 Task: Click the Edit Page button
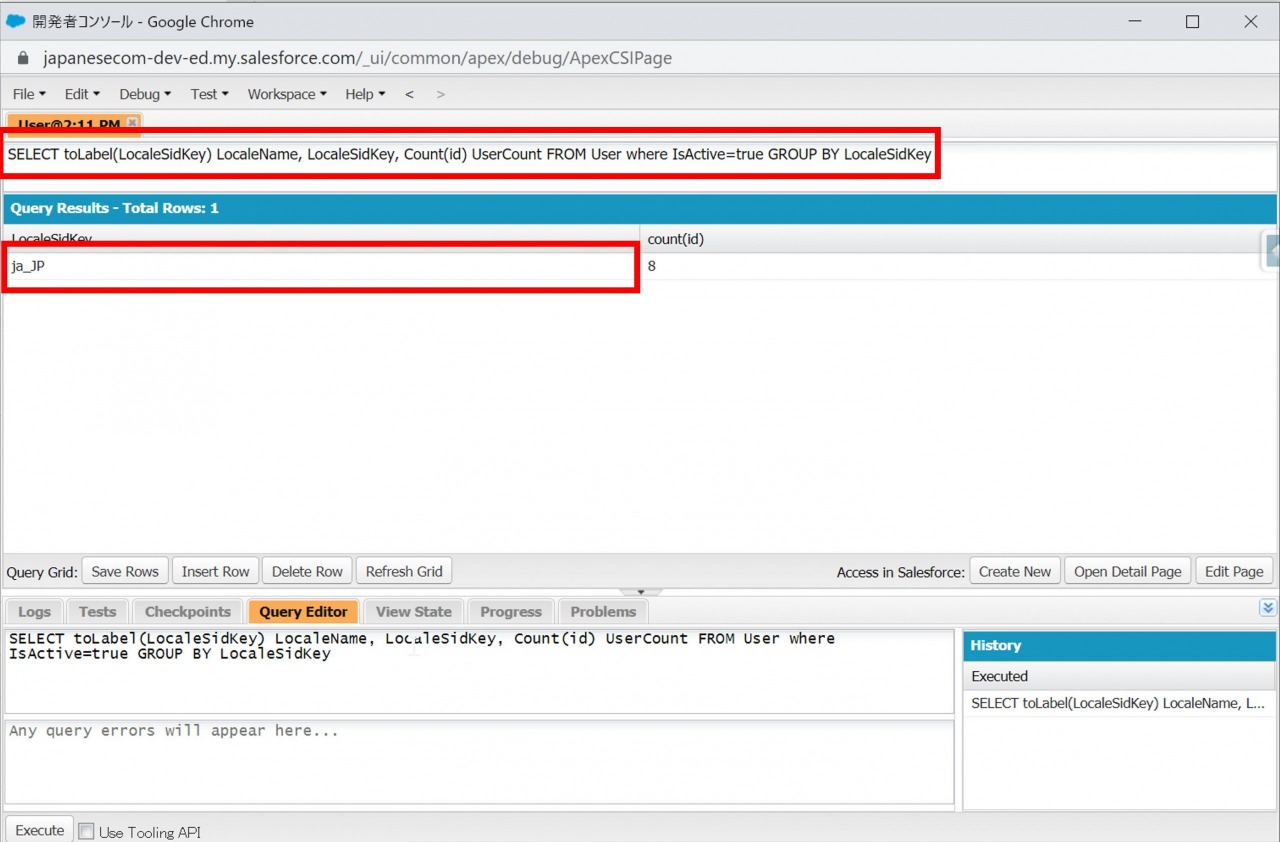coord(1234,571)
